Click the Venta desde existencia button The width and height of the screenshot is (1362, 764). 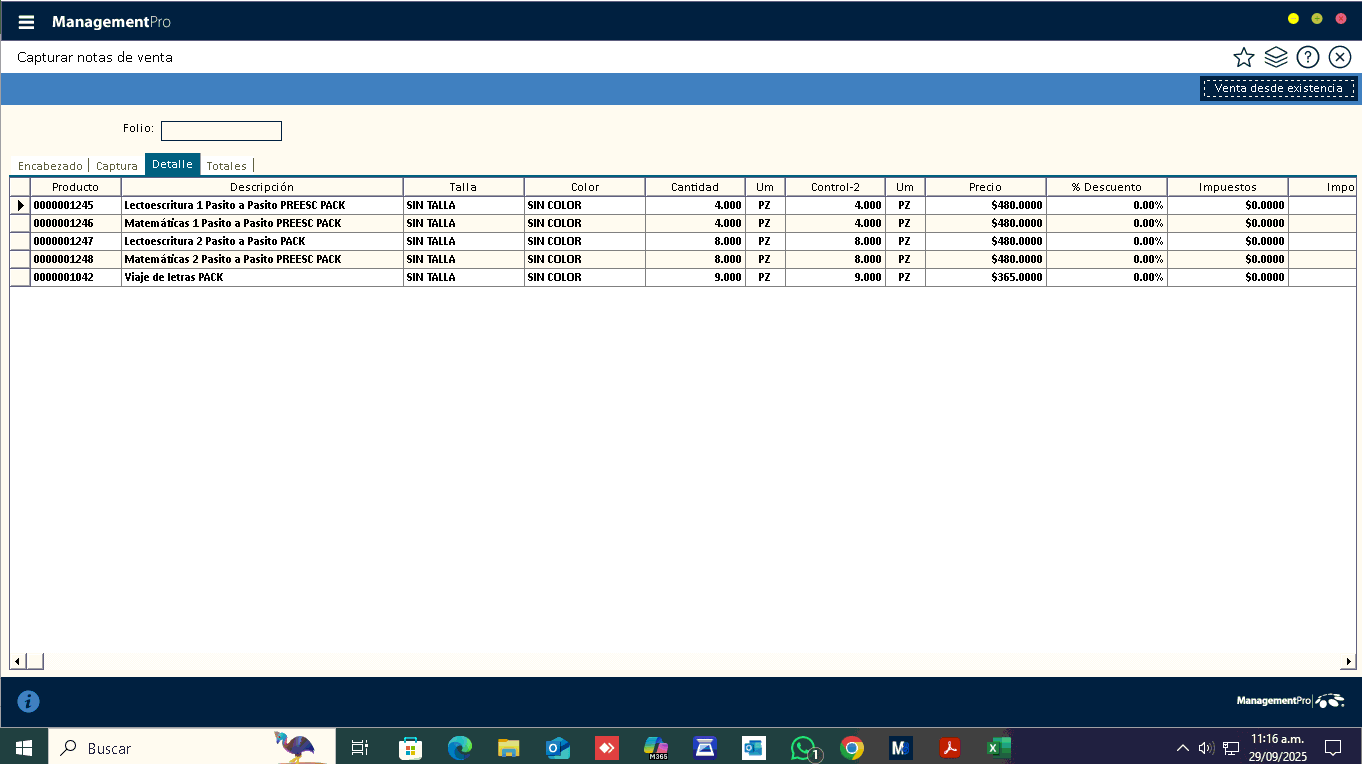point(1278,89)
